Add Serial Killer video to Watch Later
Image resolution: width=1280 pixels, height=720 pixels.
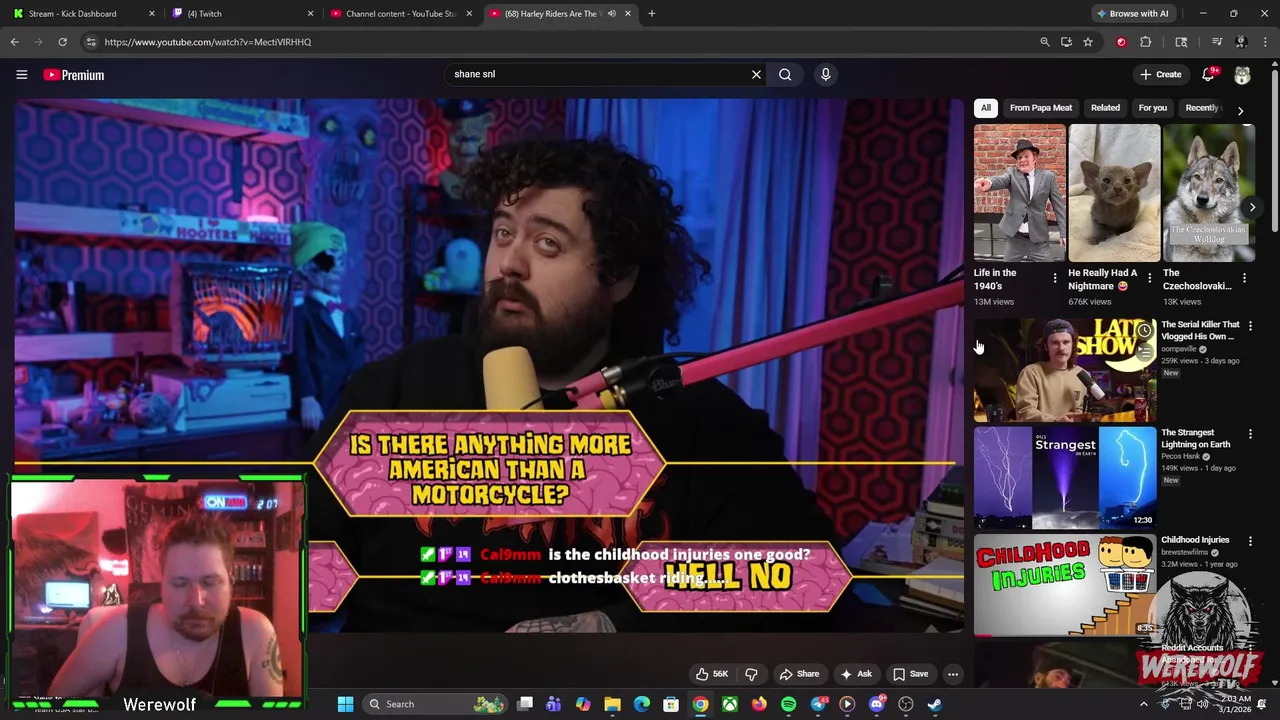point(1144,331)
